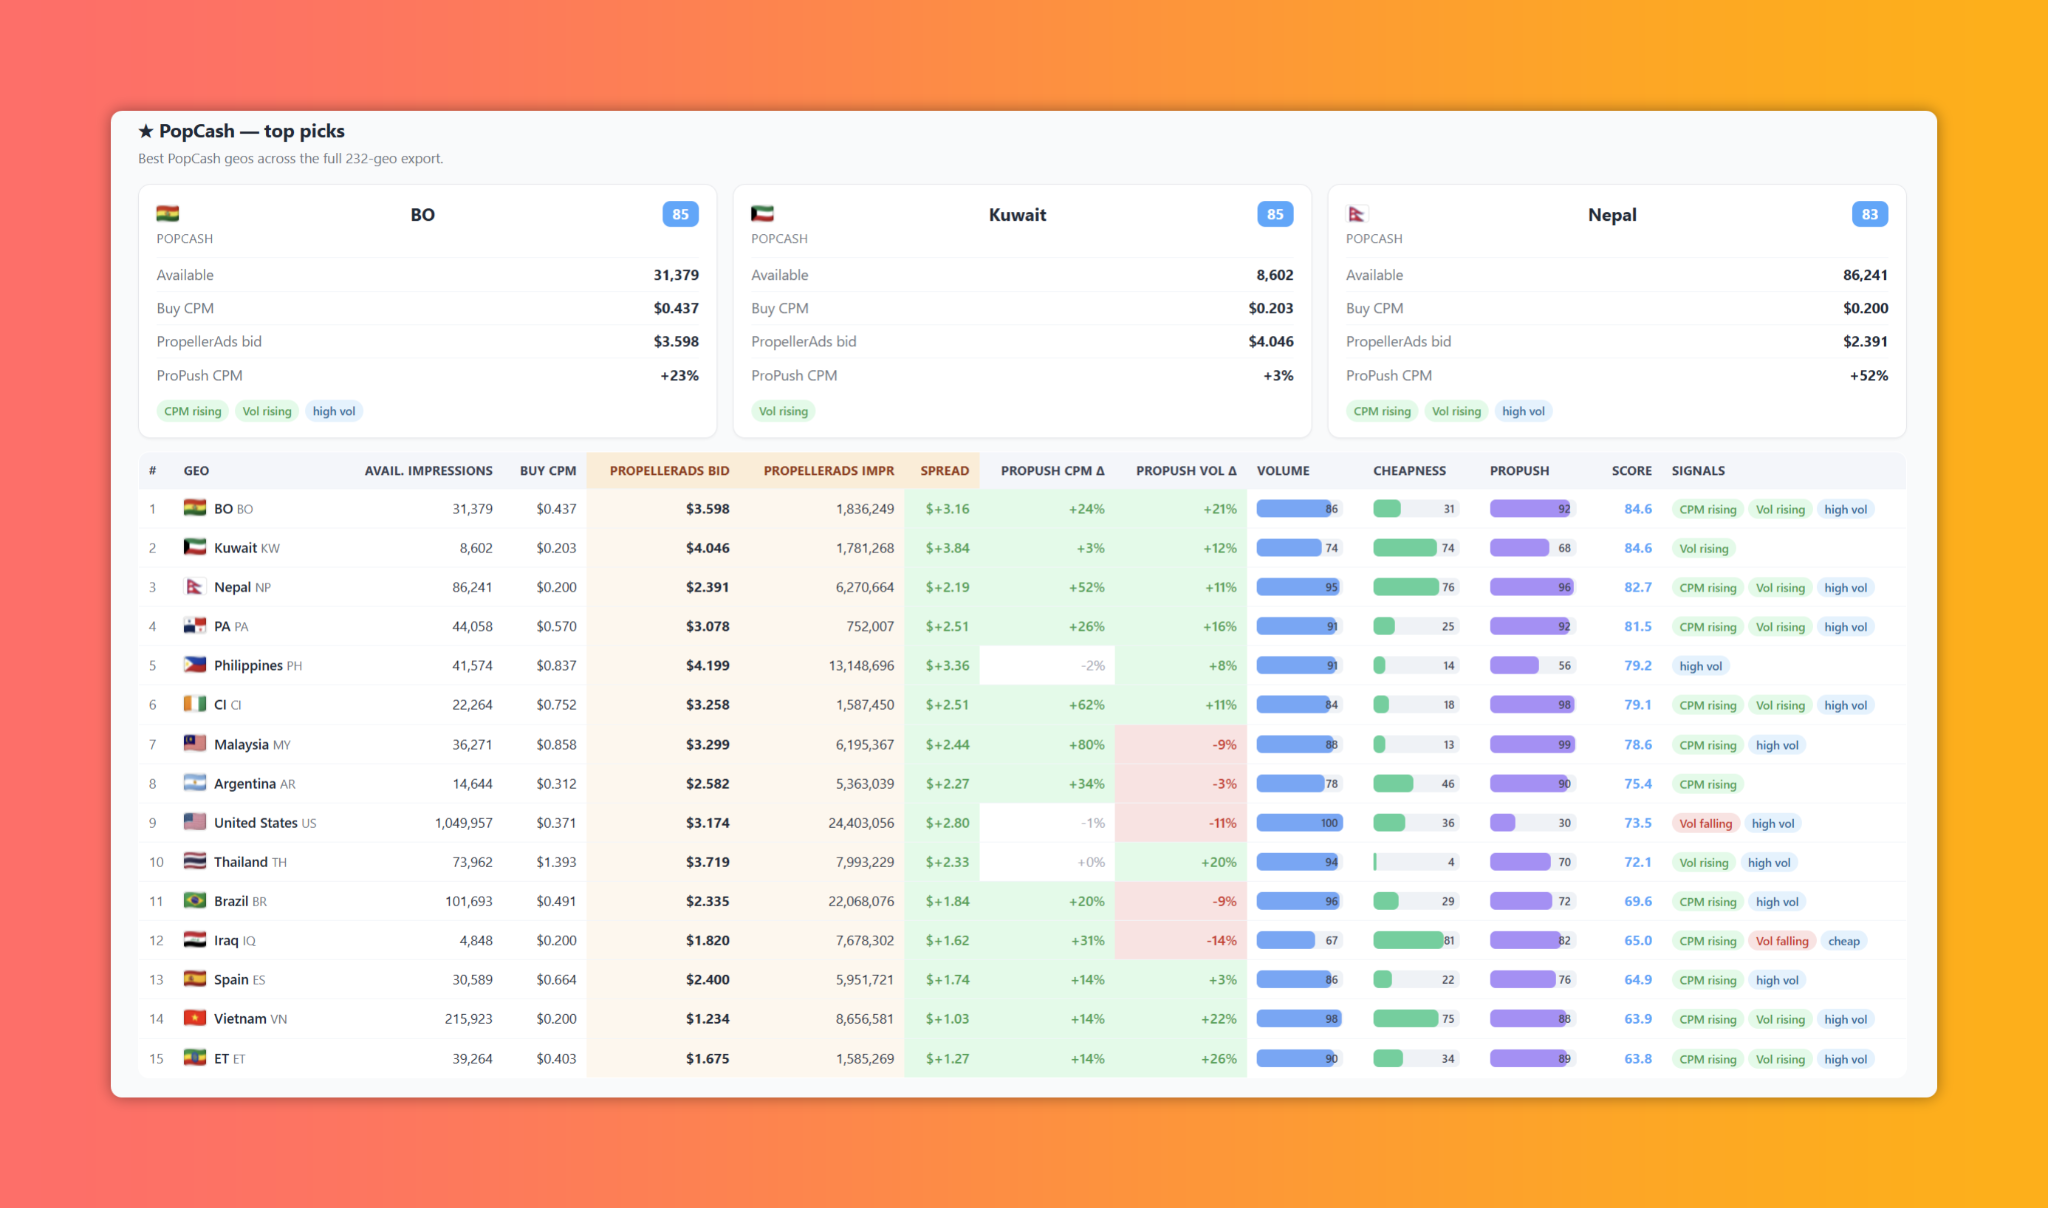This screenshot has height=1208, width=2048.
Task: Click the Kuwait flag in table row 2
Action: (x=195, y=547)
